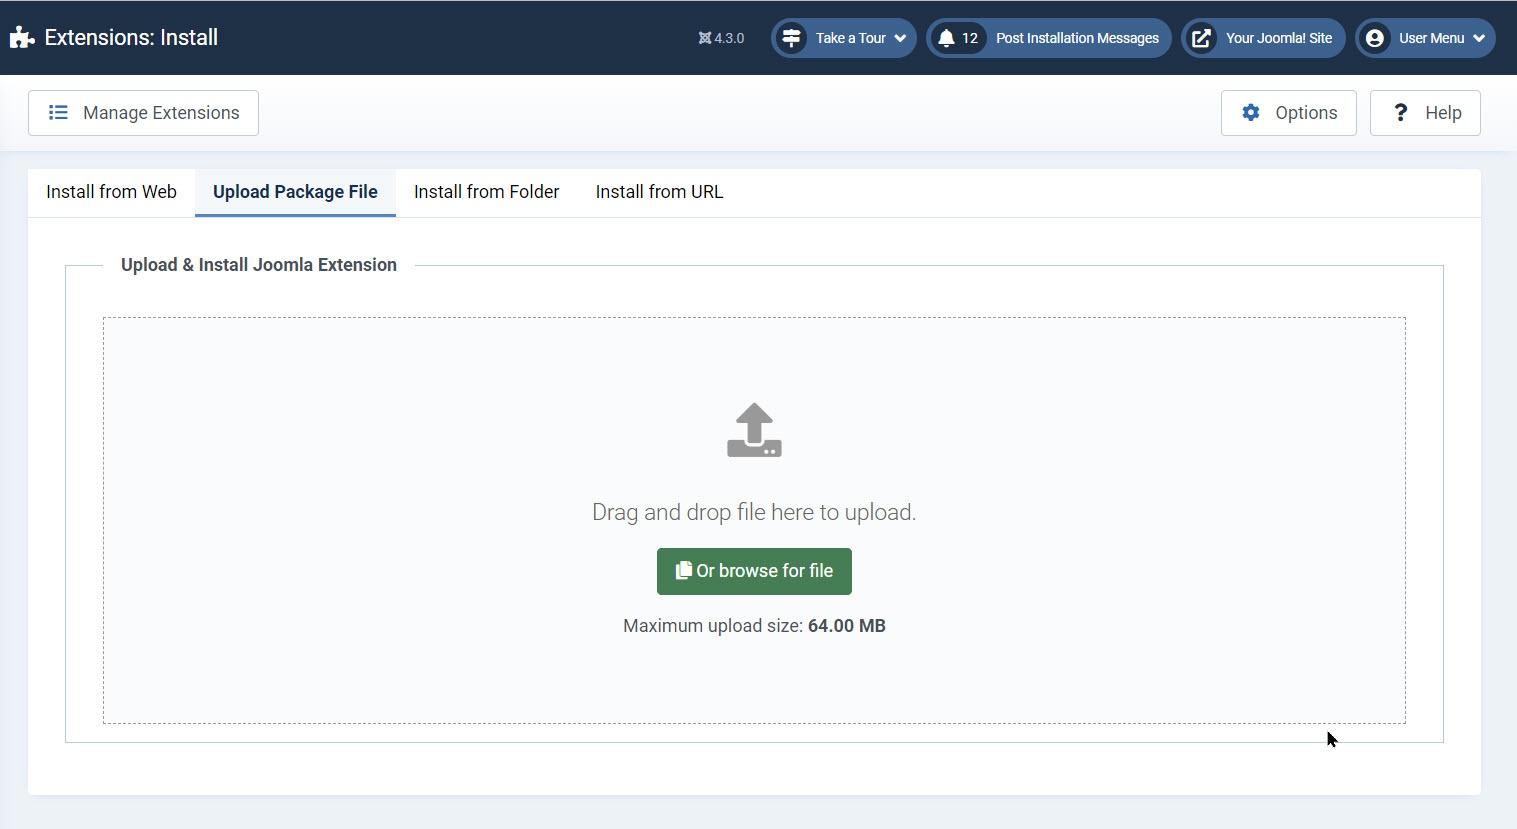Click the gear icon in Options

coord(1250,113)
